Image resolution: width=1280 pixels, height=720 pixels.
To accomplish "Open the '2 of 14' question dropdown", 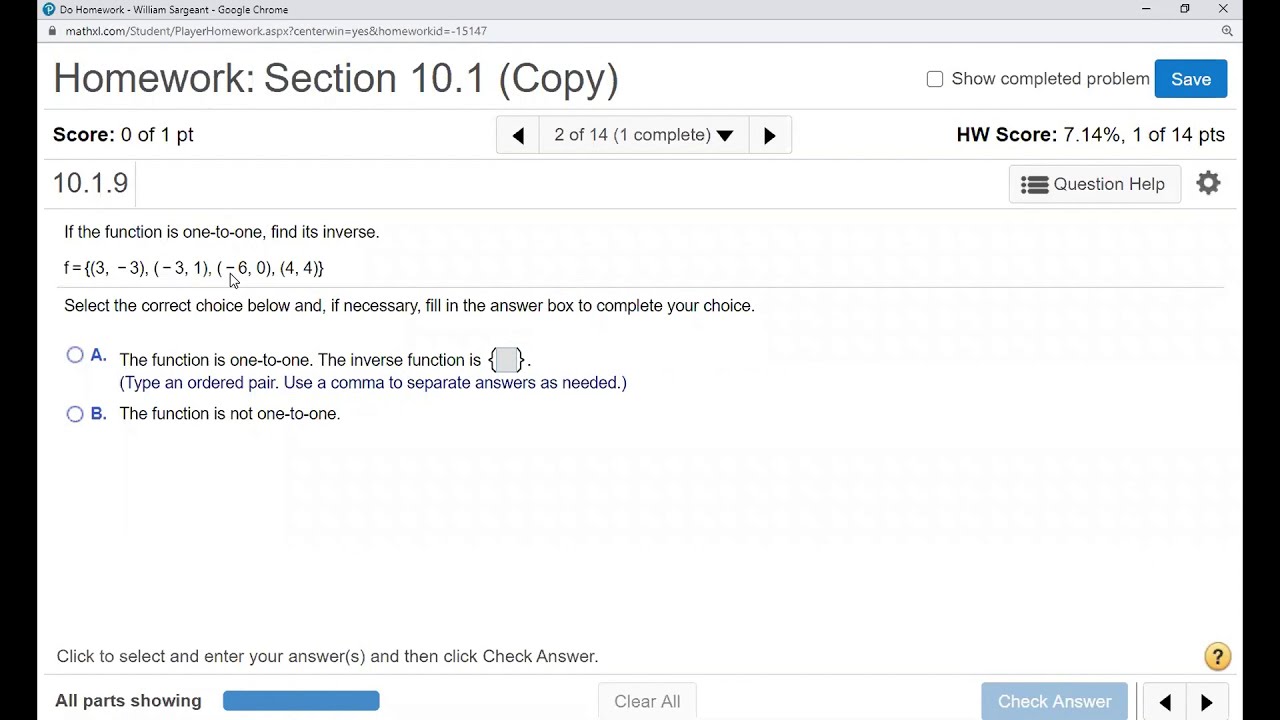I will 643,135.
